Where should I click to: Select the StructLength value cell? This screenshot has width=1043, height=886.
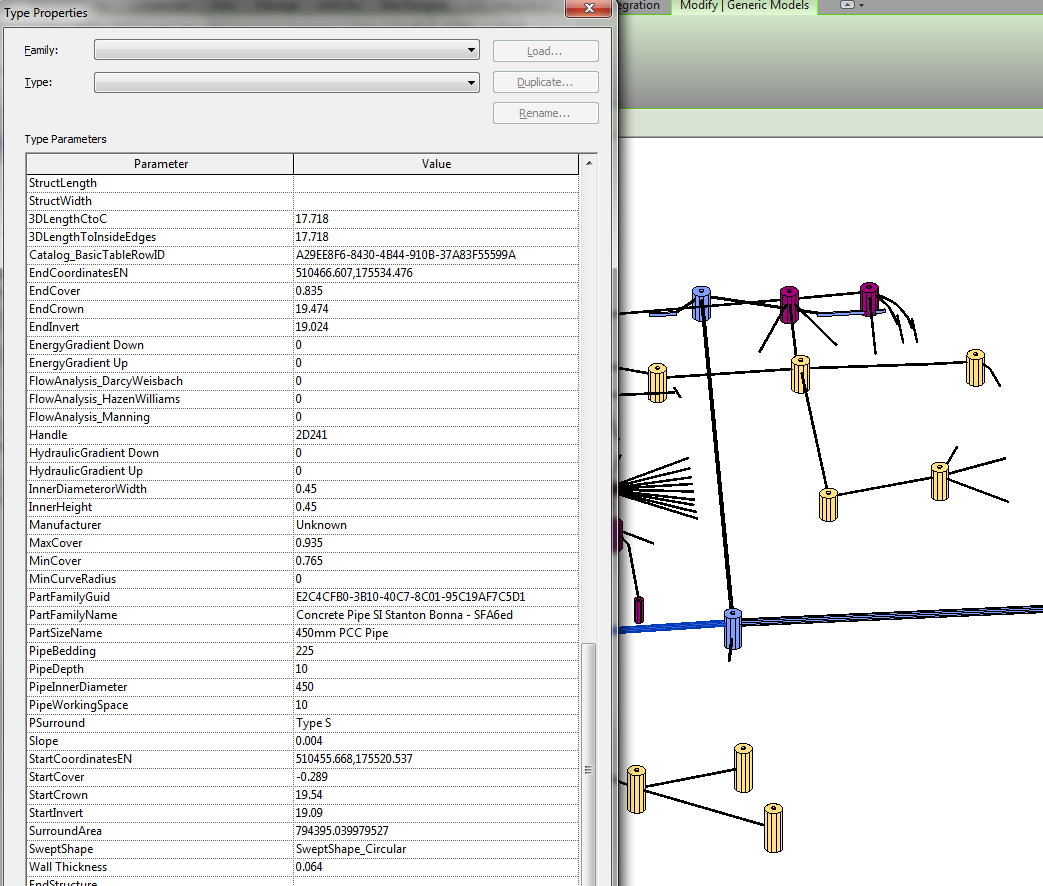coord(436,183)
